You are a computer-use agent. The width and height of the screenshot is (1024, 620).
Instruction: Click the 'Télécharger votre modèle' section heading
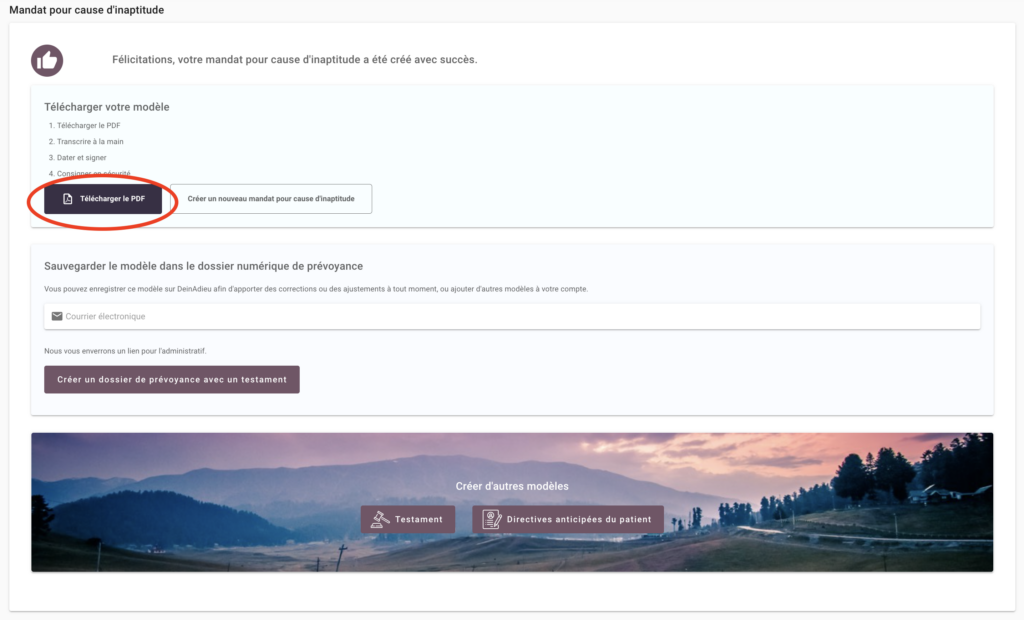(107, 107)
